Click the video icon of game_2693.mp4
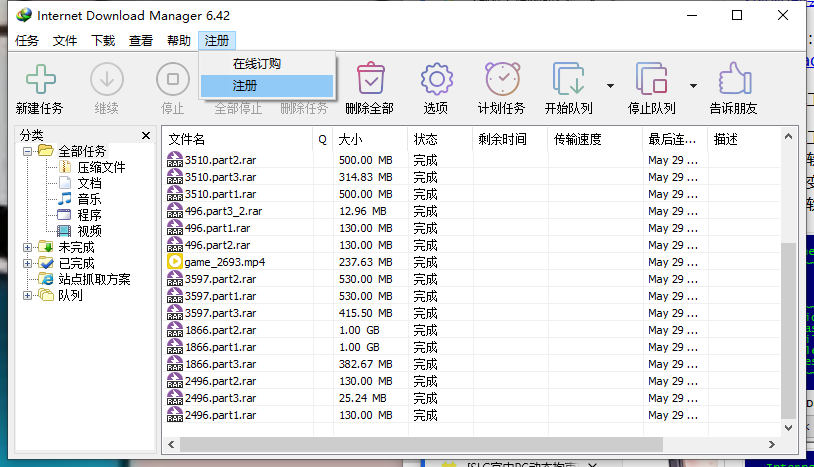The image size is (814, 467). [174, 262]
